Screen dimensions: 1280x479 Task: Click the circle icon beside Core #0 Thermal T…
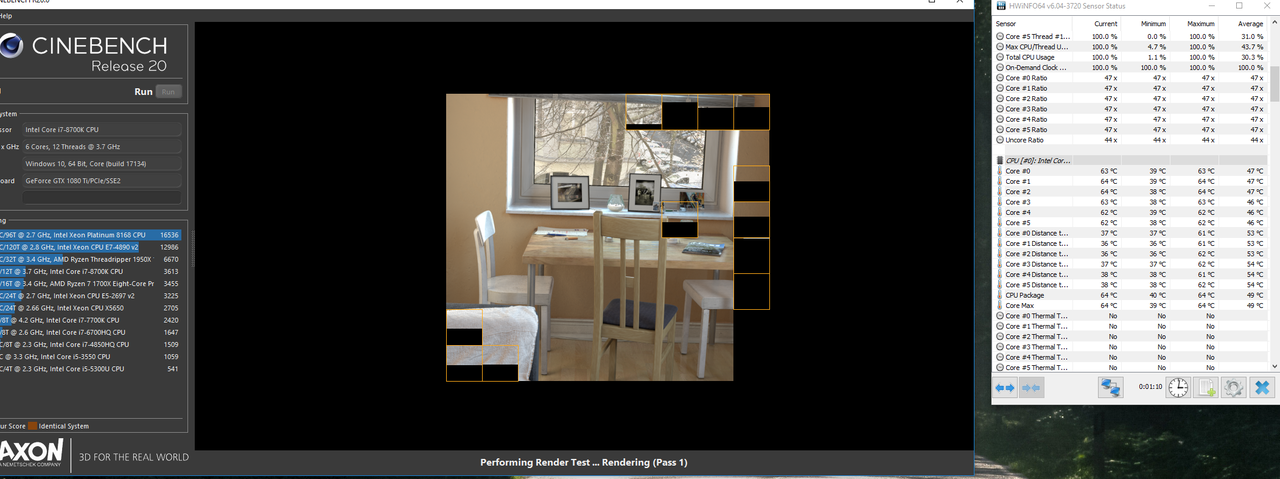[x=1000, y=316]
